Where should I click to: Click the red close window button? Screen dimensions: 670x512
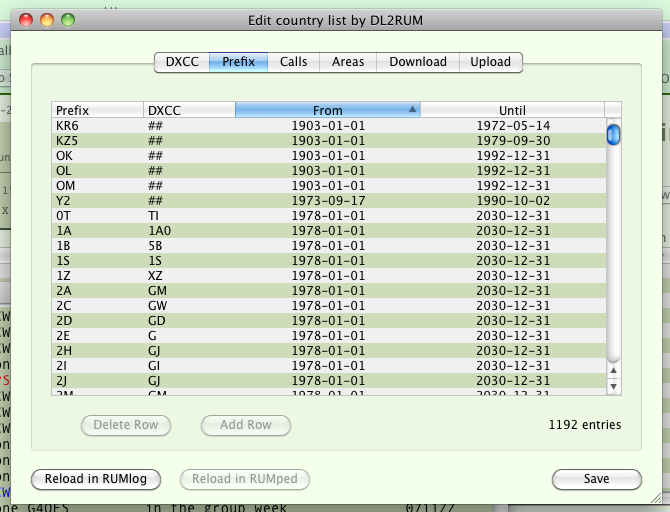27,20
